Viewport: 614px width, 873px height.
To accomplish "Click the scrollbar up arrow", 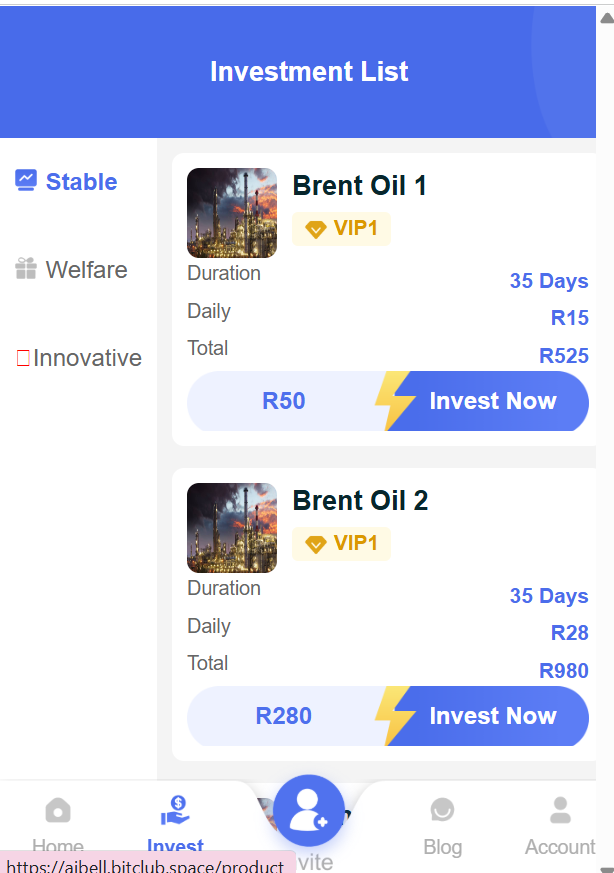I will coord(605,17).
